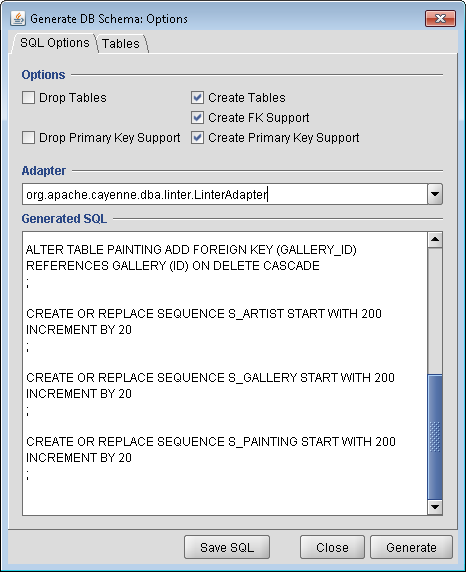Close the Generate DB Schema dialog
The height and width of the screenshot is (572, 466).
tap(440, 18)
